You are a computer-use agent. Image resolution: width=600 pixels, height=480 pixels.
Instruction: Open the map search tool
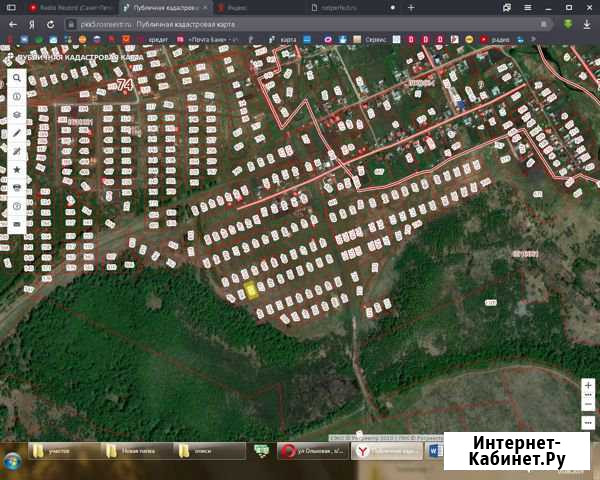pos(17,78)
